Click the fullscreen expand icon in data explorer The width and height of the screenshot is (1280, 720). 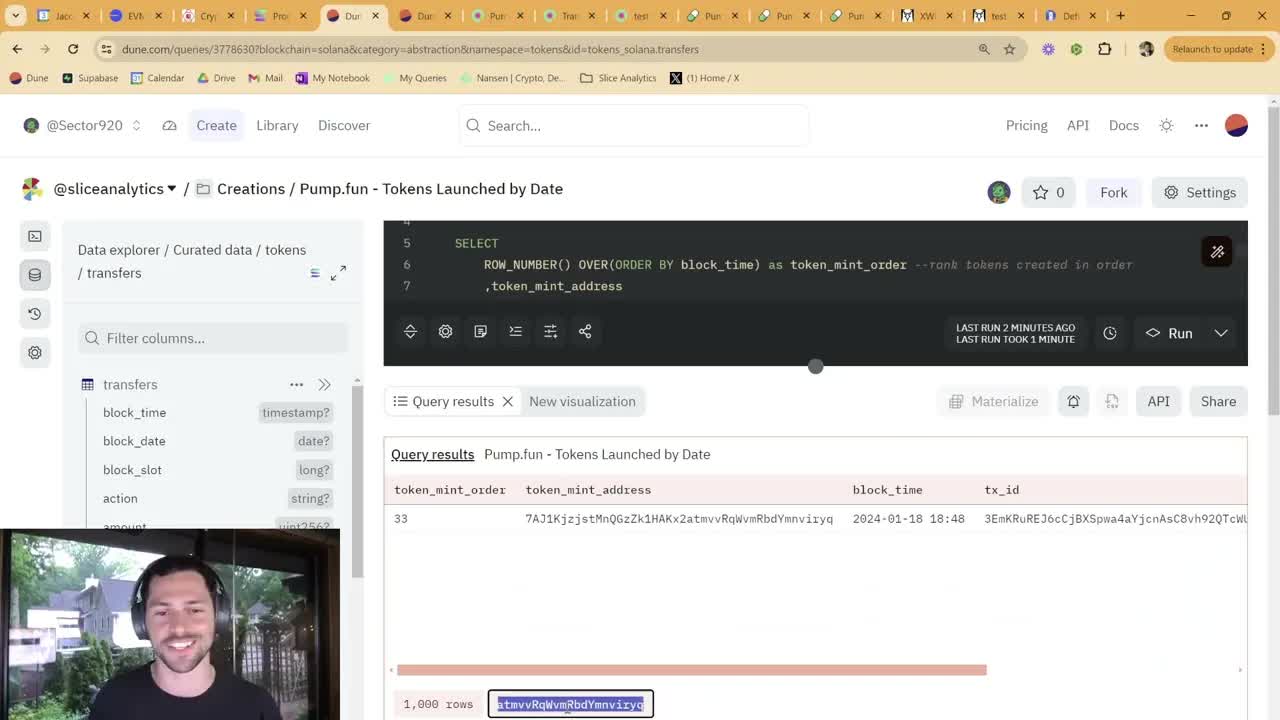(x=338, y=273)
